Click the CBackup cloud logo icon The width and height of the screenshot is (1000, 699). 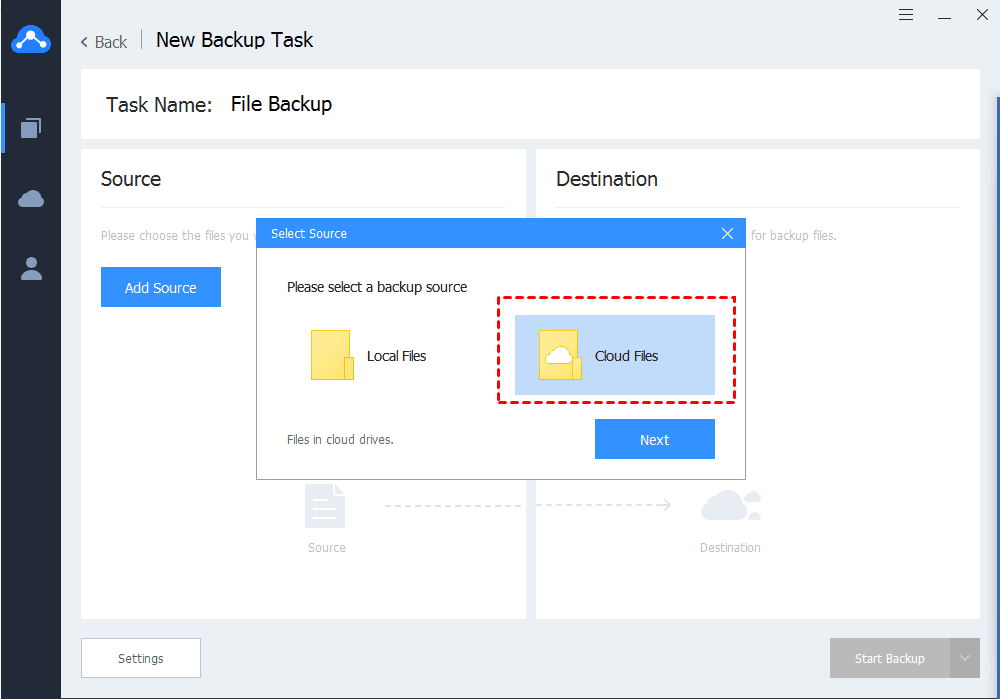(31, 39)
